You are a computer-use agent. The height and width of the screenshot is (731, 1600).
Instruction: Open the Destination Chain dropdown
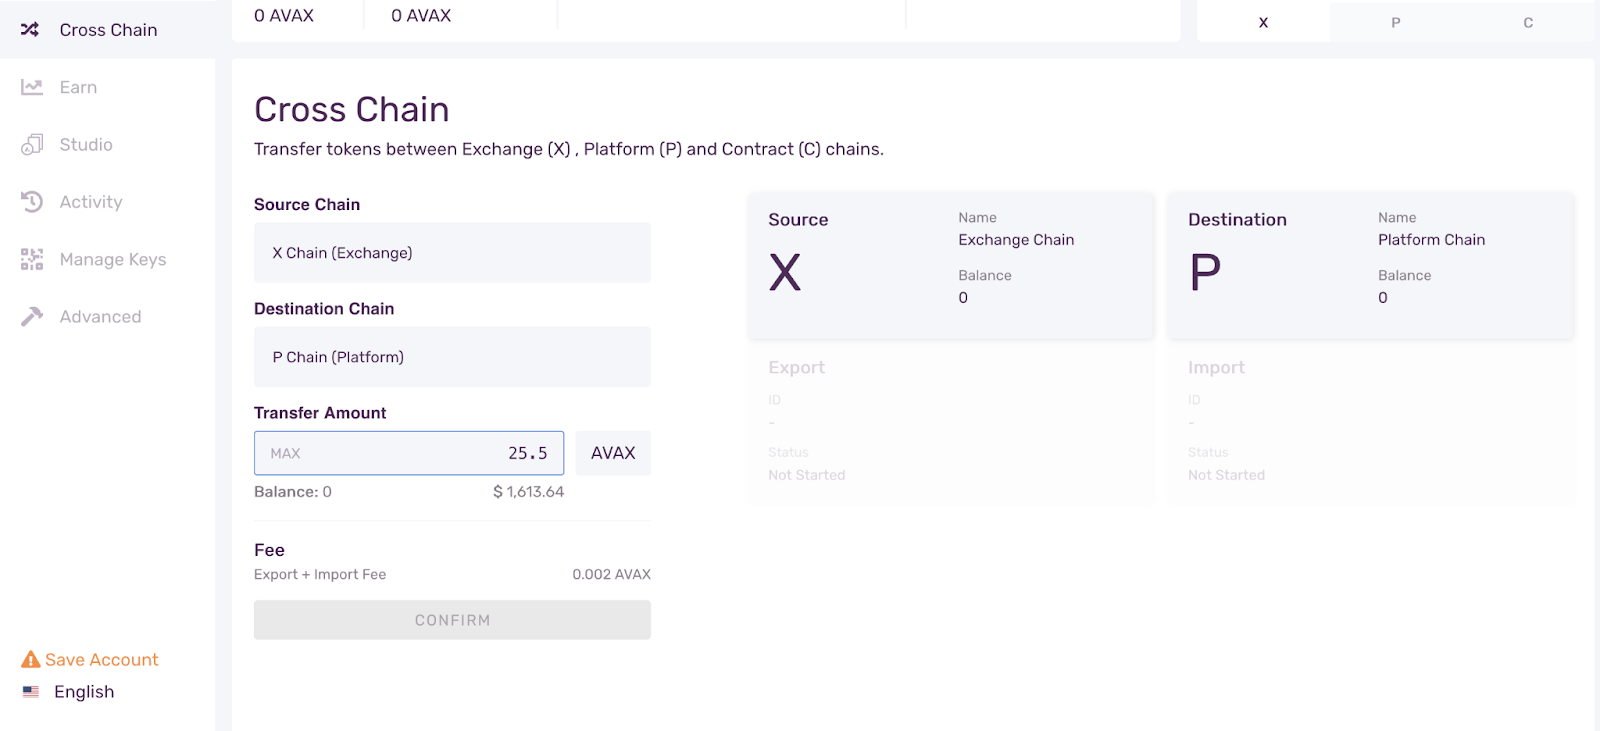point(452,357)
